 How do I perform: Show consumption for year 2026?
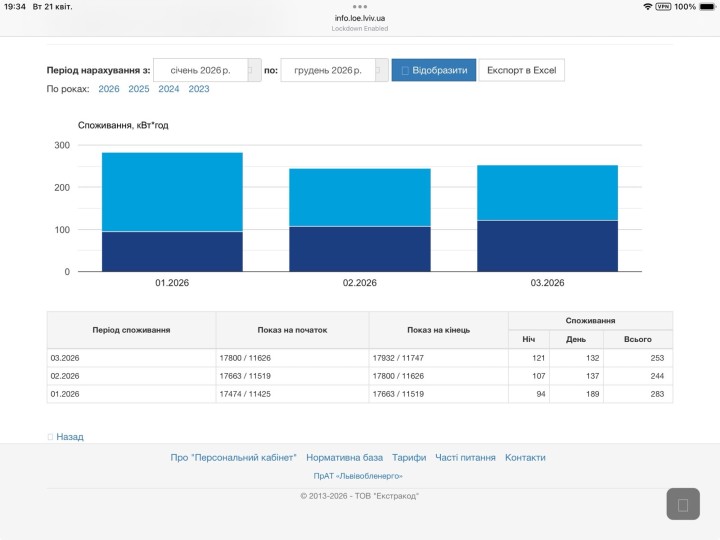[109, 89]
